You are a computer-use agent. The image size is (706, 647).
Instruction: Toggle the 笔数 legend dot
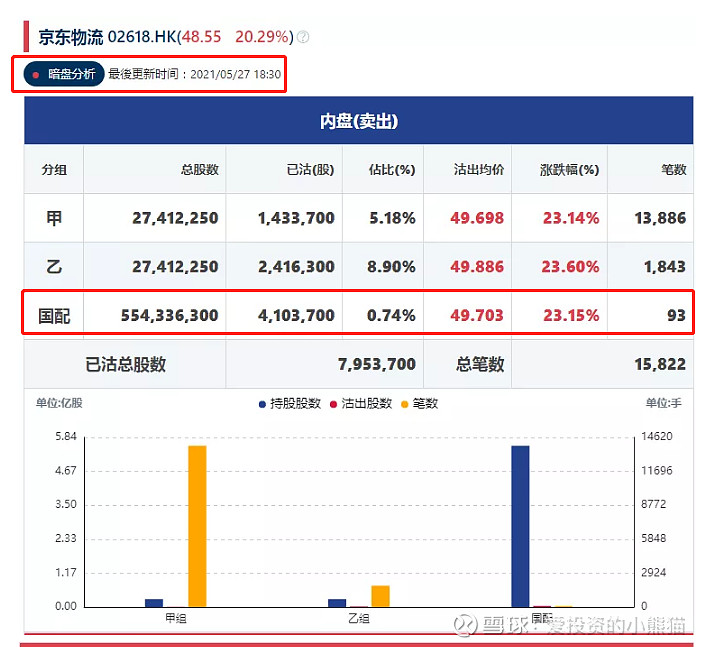click(x=404, y=404)
